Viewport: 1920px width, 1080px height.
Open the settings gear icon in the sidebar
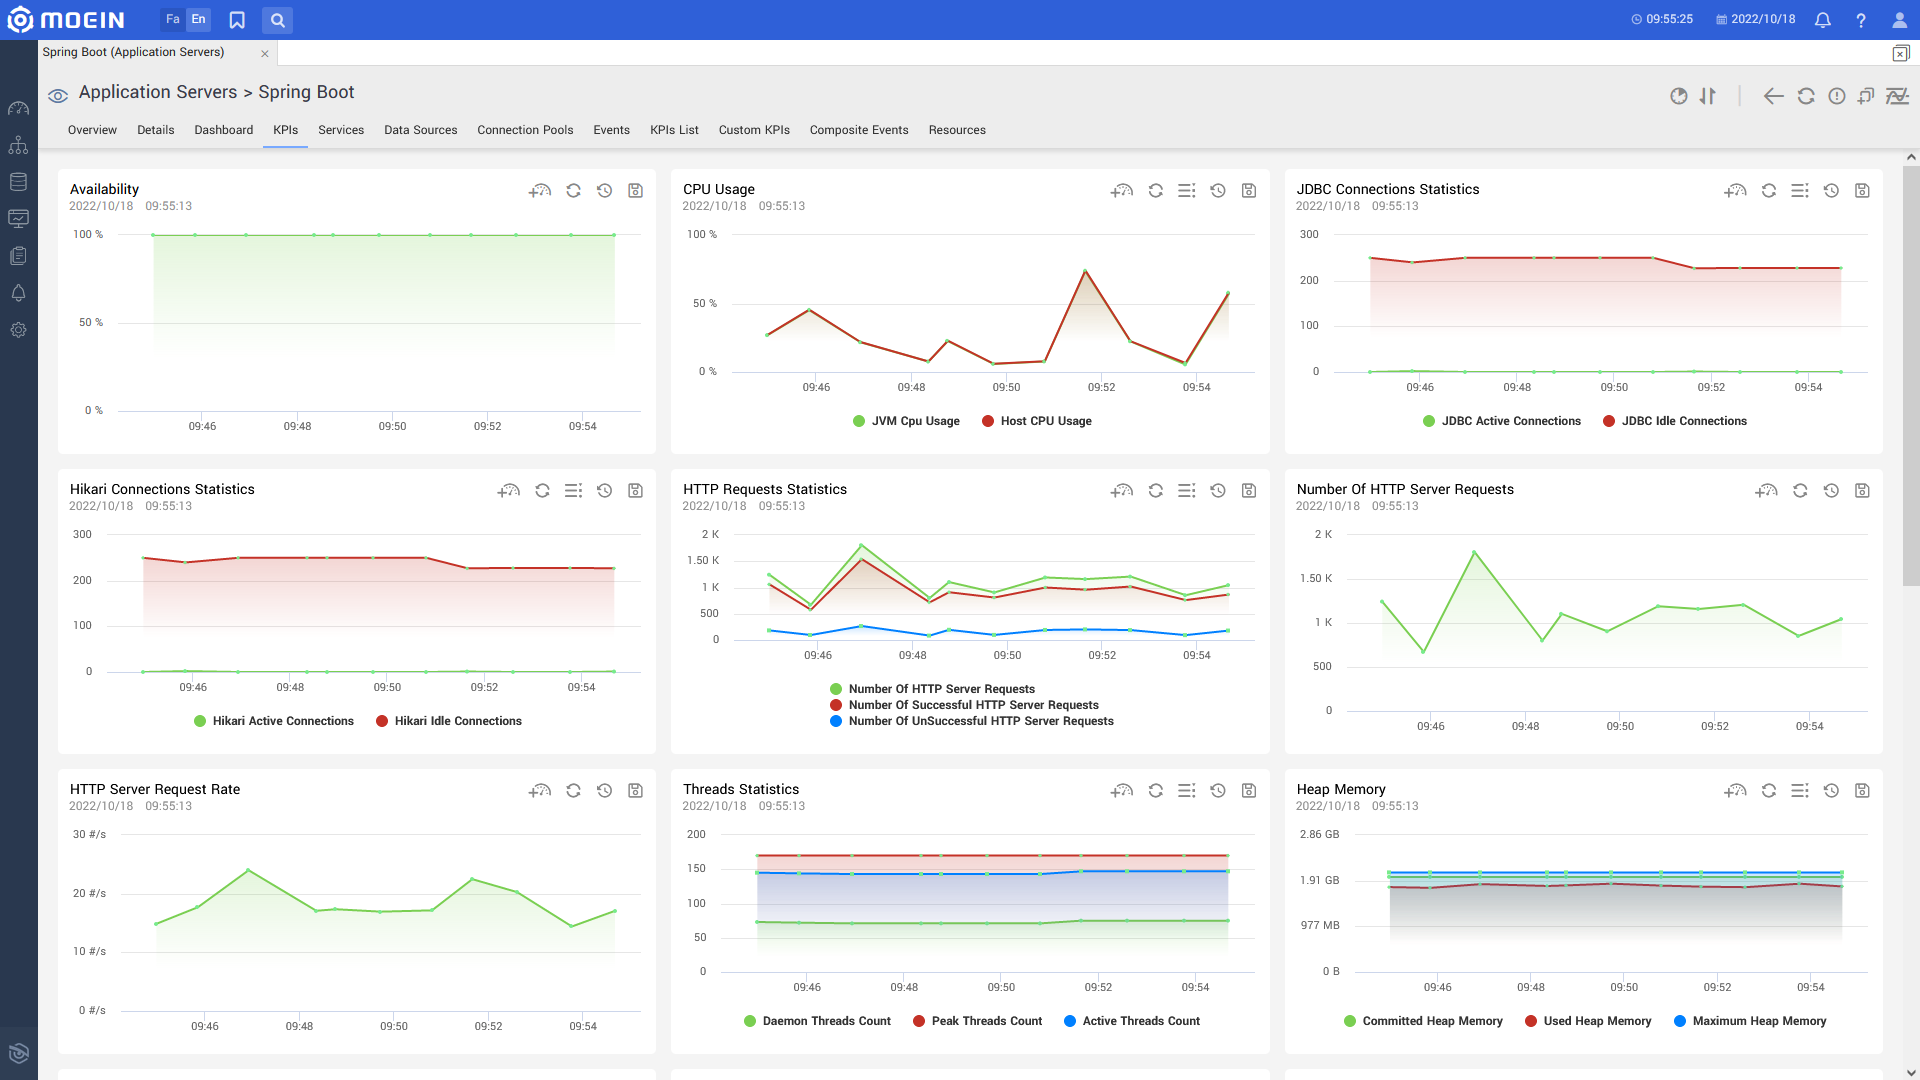click(x=18, y=330)
